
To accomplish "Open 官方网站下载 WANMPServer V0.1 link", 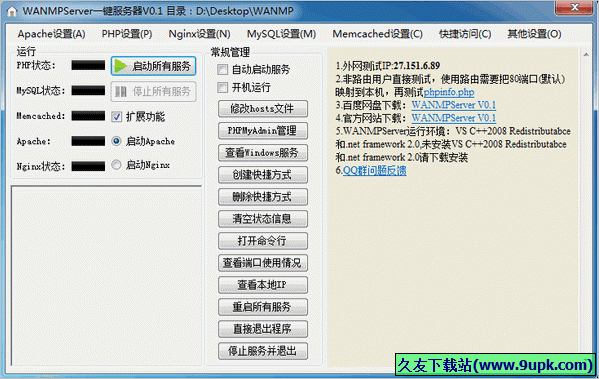I will click(x=454, y=118).
